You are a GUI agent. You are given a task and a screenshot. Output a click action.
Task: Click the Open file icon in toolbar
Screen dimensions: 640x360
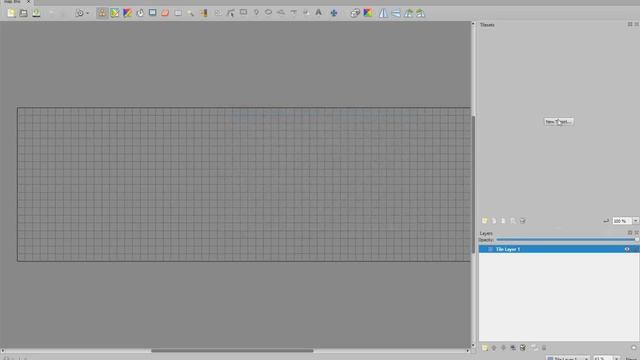click(x=24, y=13)
